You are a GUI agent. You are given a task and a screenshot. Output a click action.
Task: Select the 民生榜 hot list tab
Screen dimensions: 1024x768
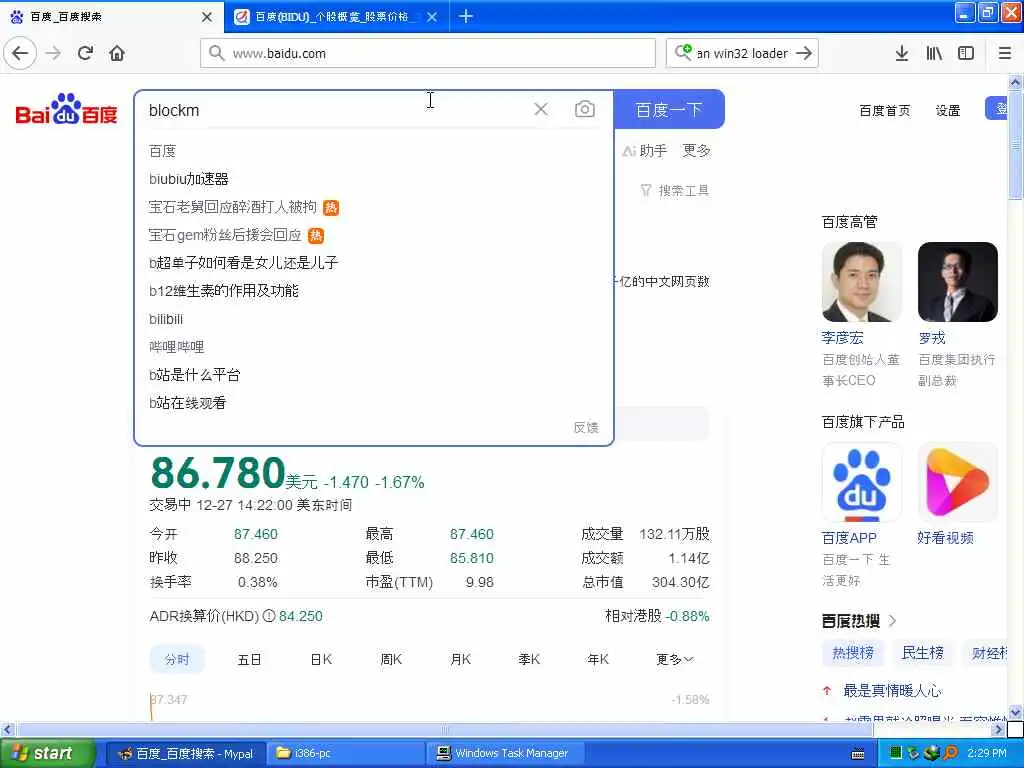pos(923,652)
